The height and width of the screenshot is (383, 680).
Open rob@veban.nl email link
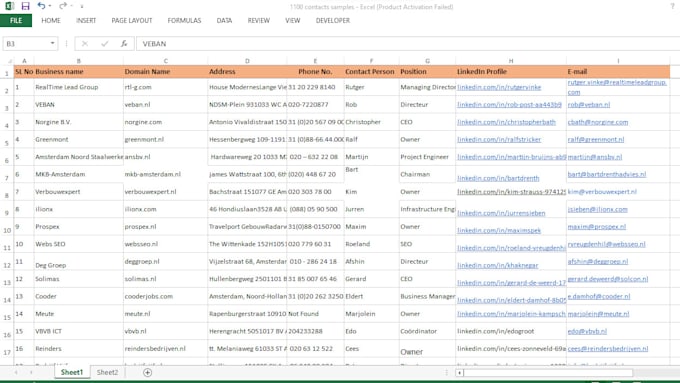[x=588, y=105]
